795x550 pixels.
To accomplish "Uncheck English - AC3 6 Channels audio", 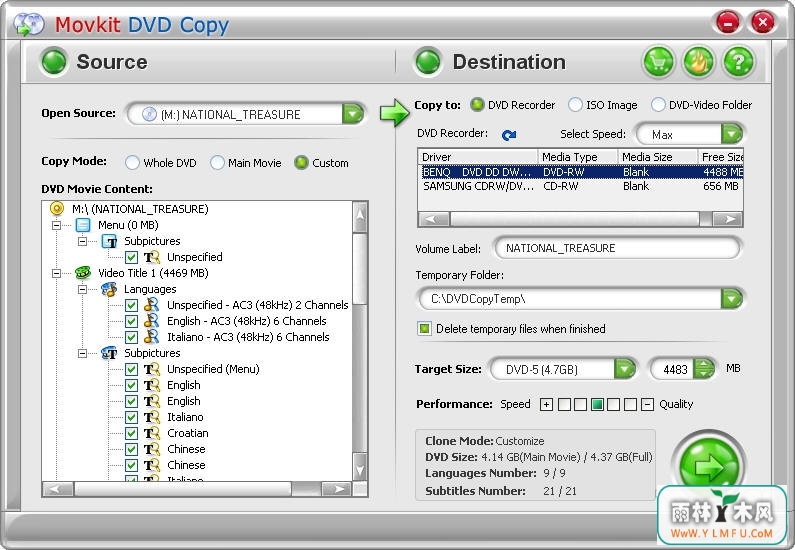I will click(x=131, y=321).
